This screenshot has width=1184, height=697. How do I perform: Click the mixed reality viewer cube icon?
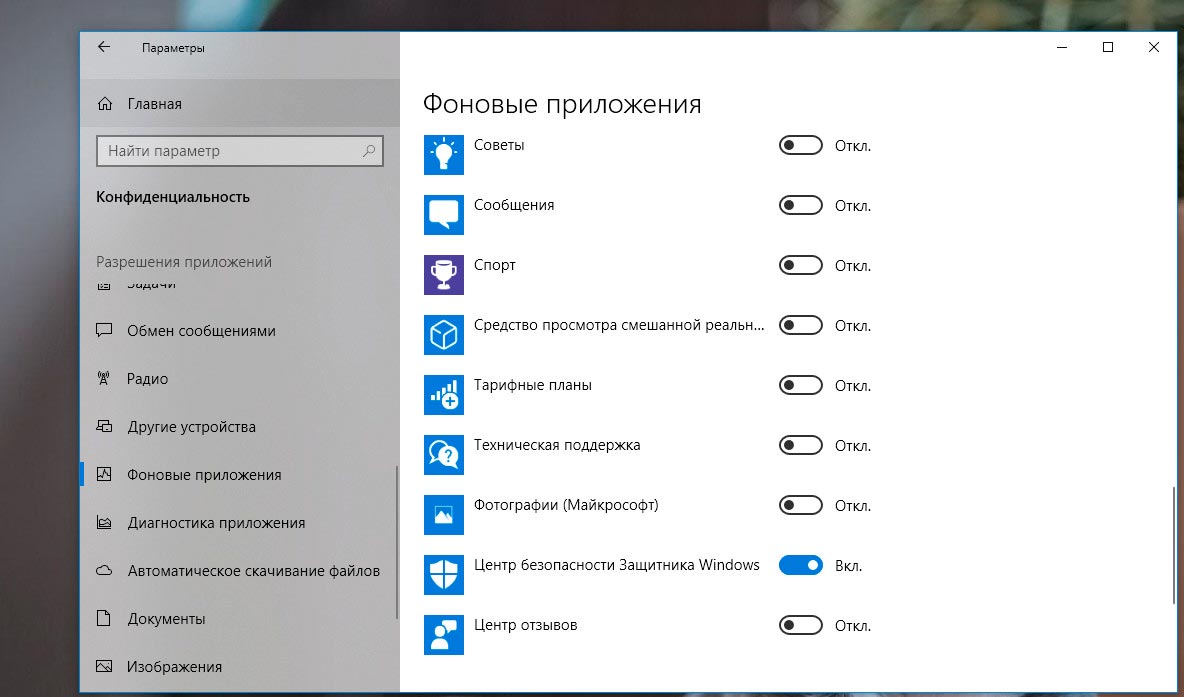444,334
